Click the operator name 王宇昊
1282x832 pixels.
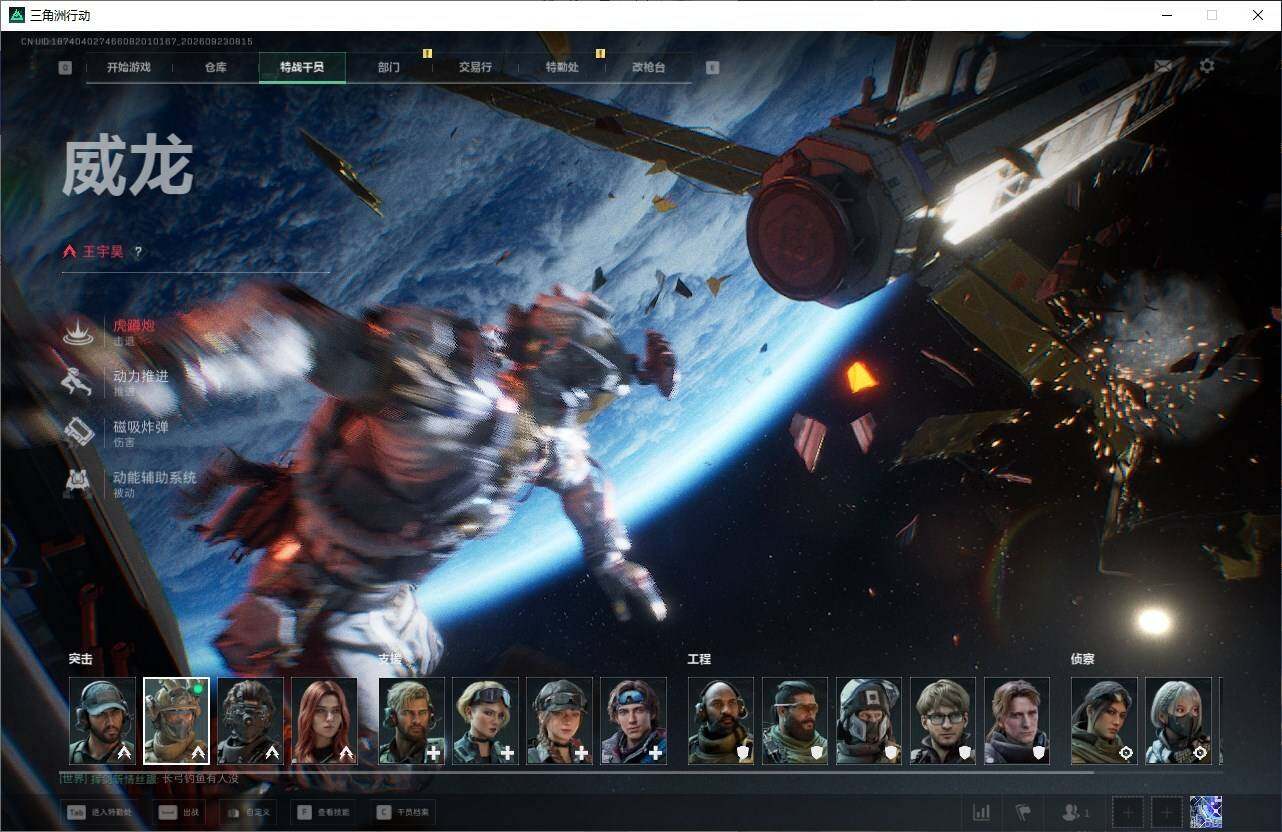[x=103, y=252]
